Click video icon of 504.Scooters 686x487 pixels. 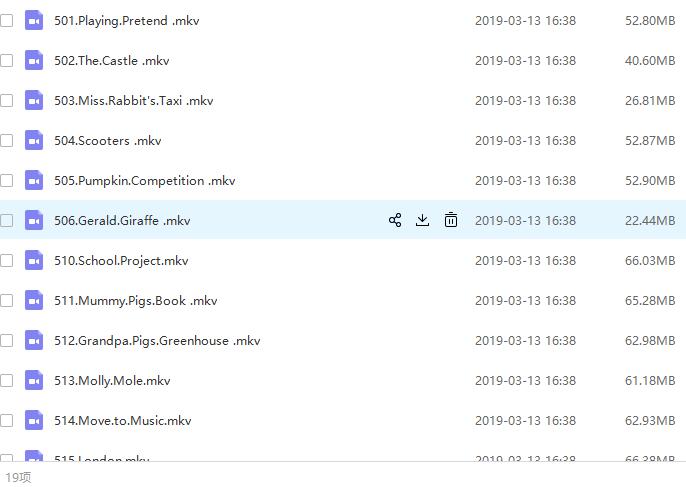click(34, 140)
